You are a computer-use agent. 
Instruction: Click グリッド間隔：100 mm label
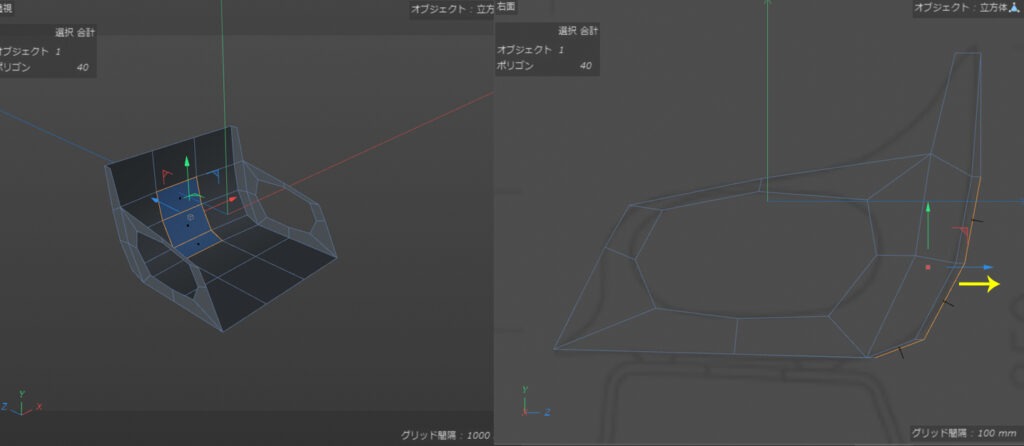coord(964,434)
